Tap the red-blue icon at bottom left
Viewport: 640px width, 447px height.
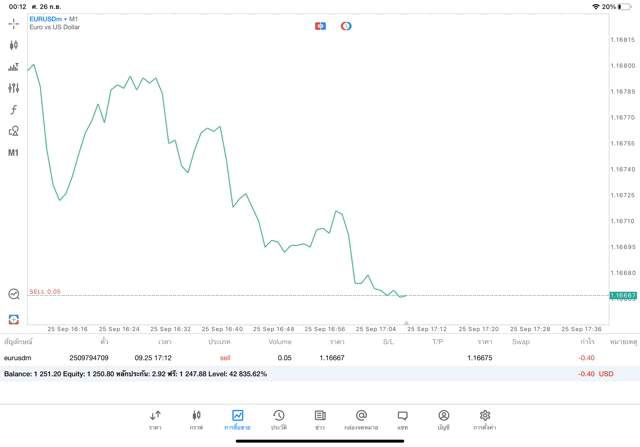(x=13, y=319)
